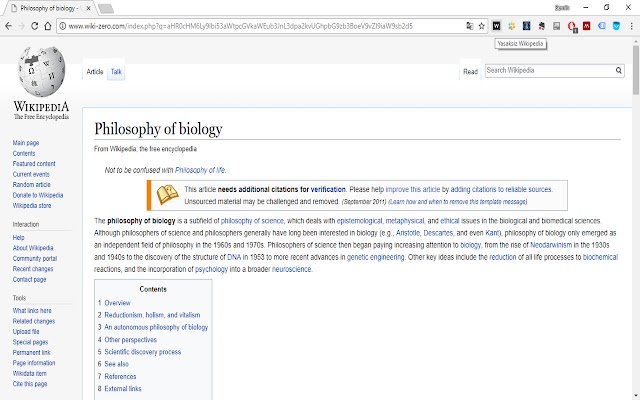Open Donate to Wikipedia link
This screenshot has width=640, height=400.
38,195
